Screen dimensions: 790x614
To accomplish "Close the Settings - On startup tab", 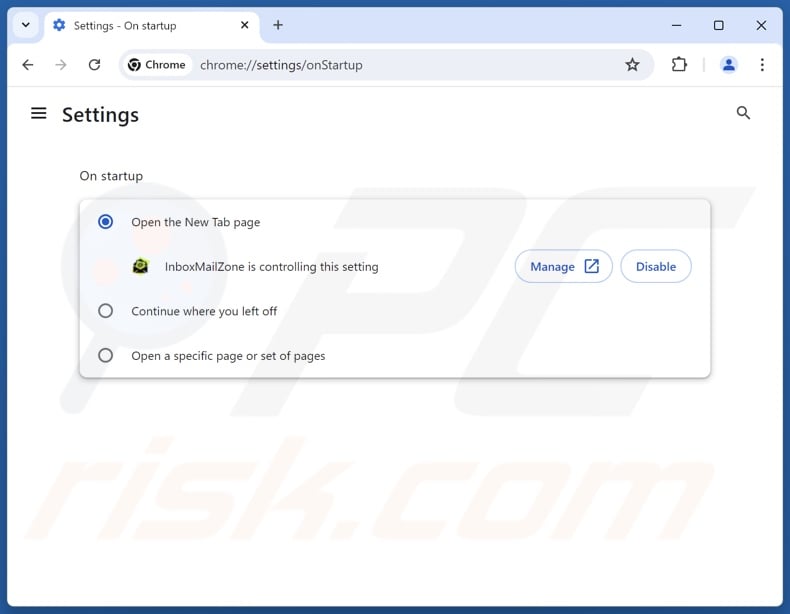I will click(x=245, y=25).
